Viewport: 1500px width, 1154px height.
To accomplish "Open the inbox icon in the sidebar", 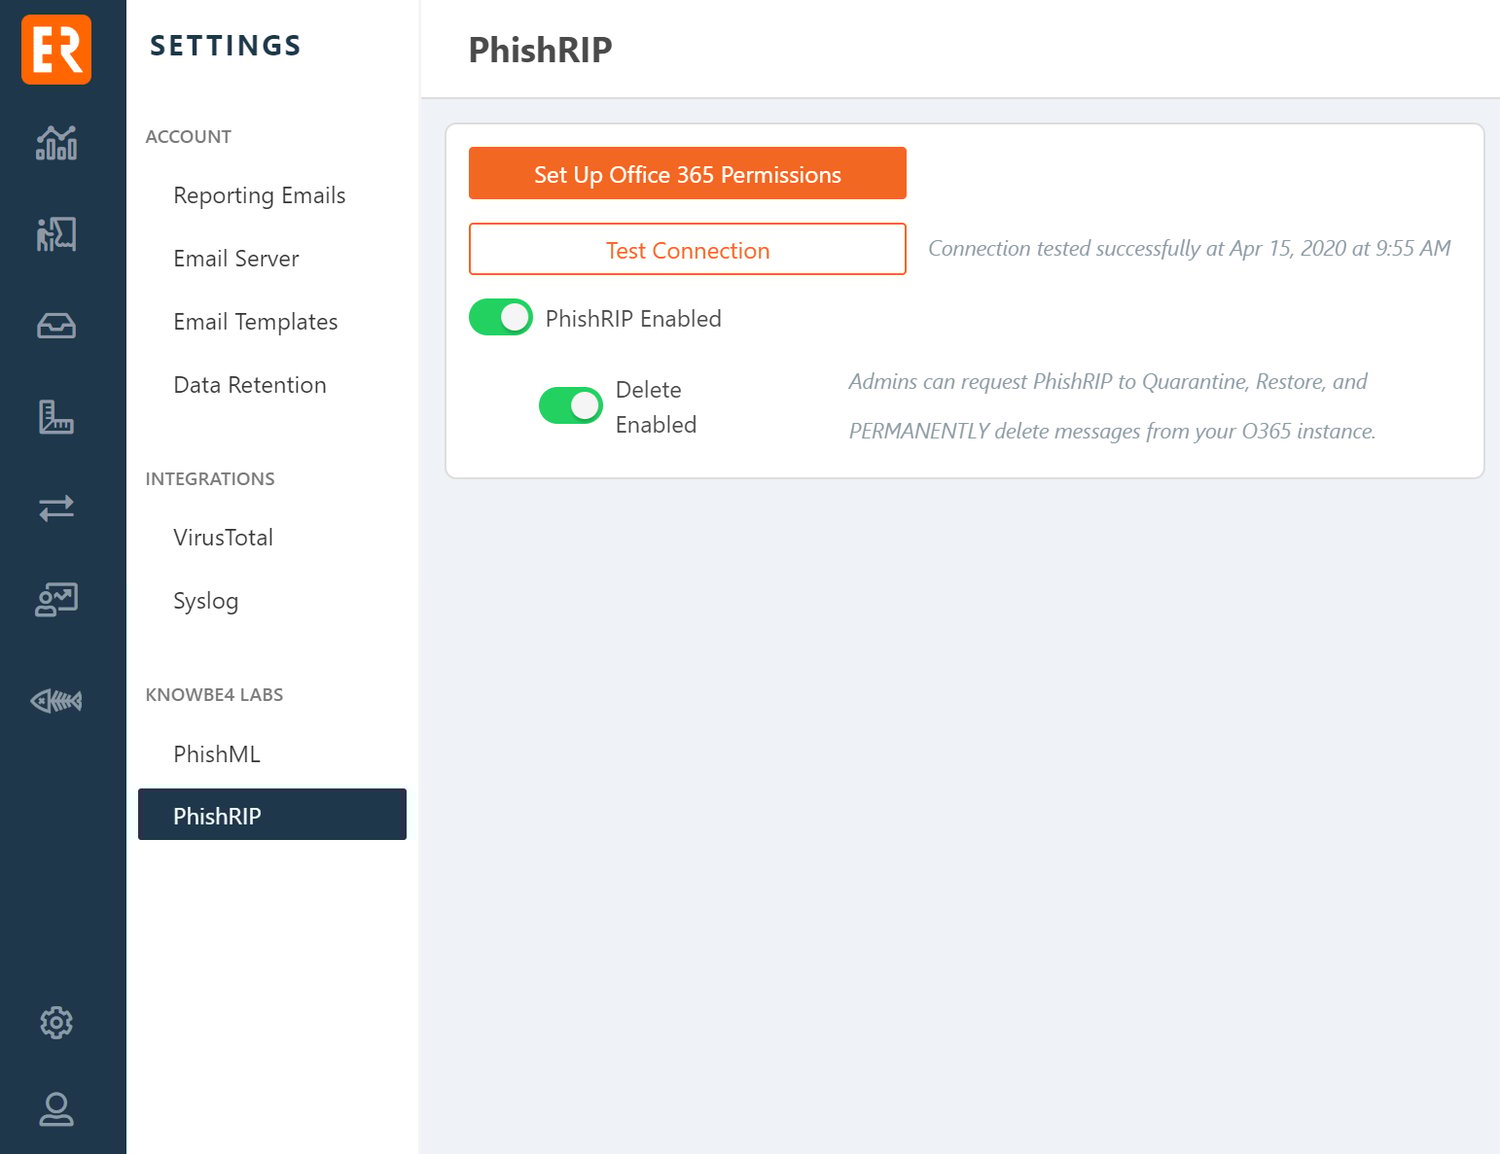I will [x=55, y=325].
